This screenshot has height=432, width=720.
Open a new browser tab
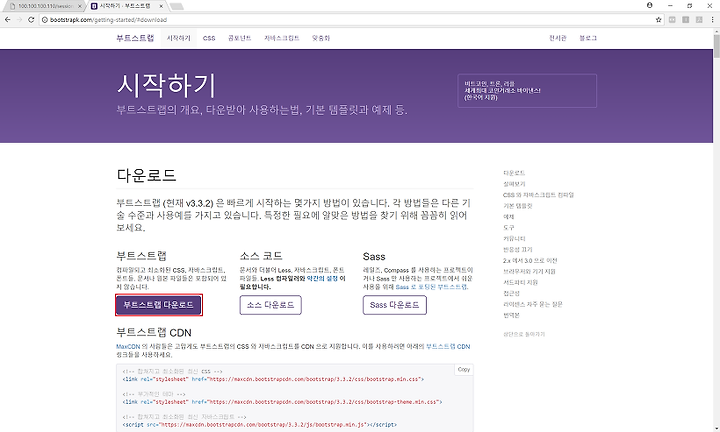pyautogui.click(x=176, y=6)
